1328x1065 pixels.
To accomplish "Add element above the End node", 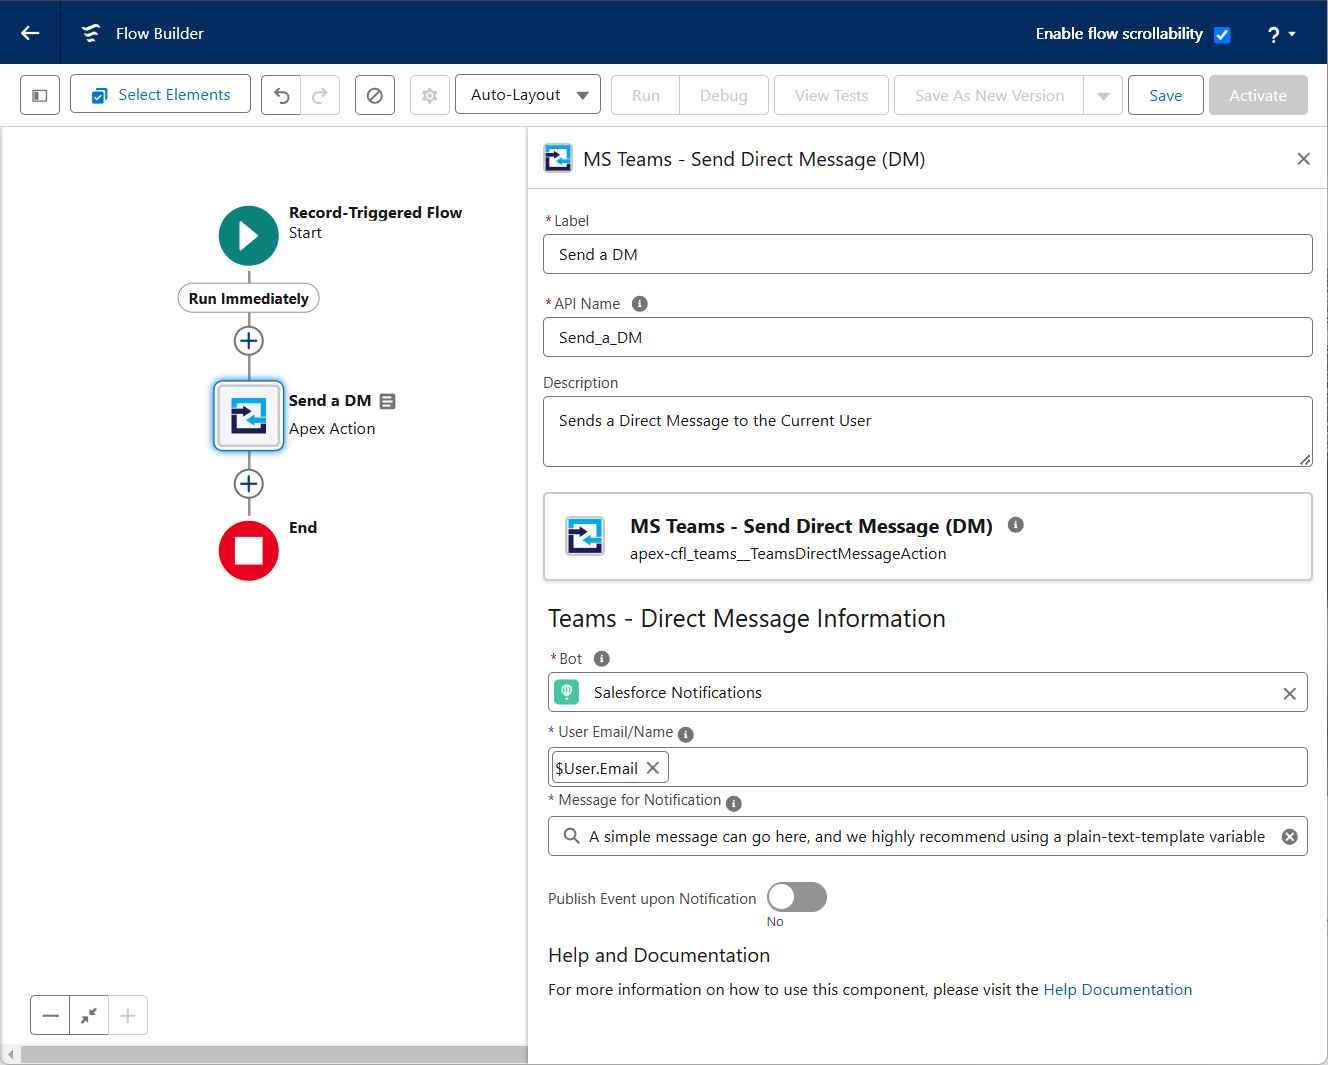I will [x=249, y=484].
